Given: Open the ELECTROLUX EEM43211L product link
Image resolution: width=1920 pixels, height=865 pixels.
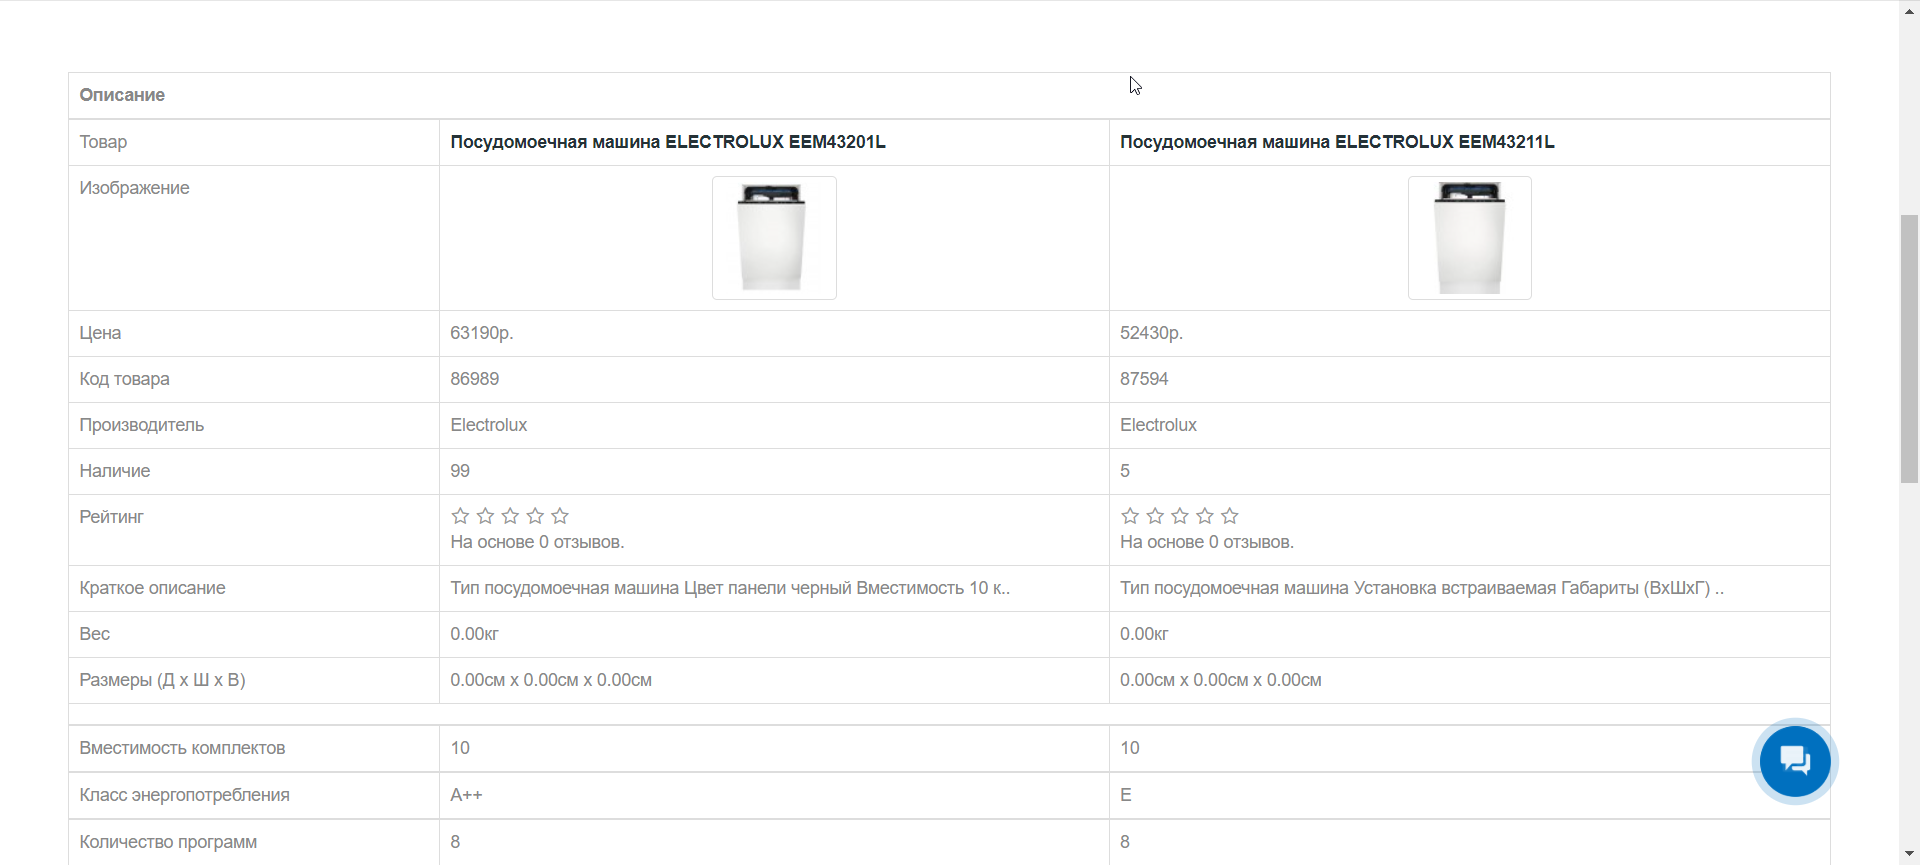Looking at the screenshot, I should tap(1337, 142).
